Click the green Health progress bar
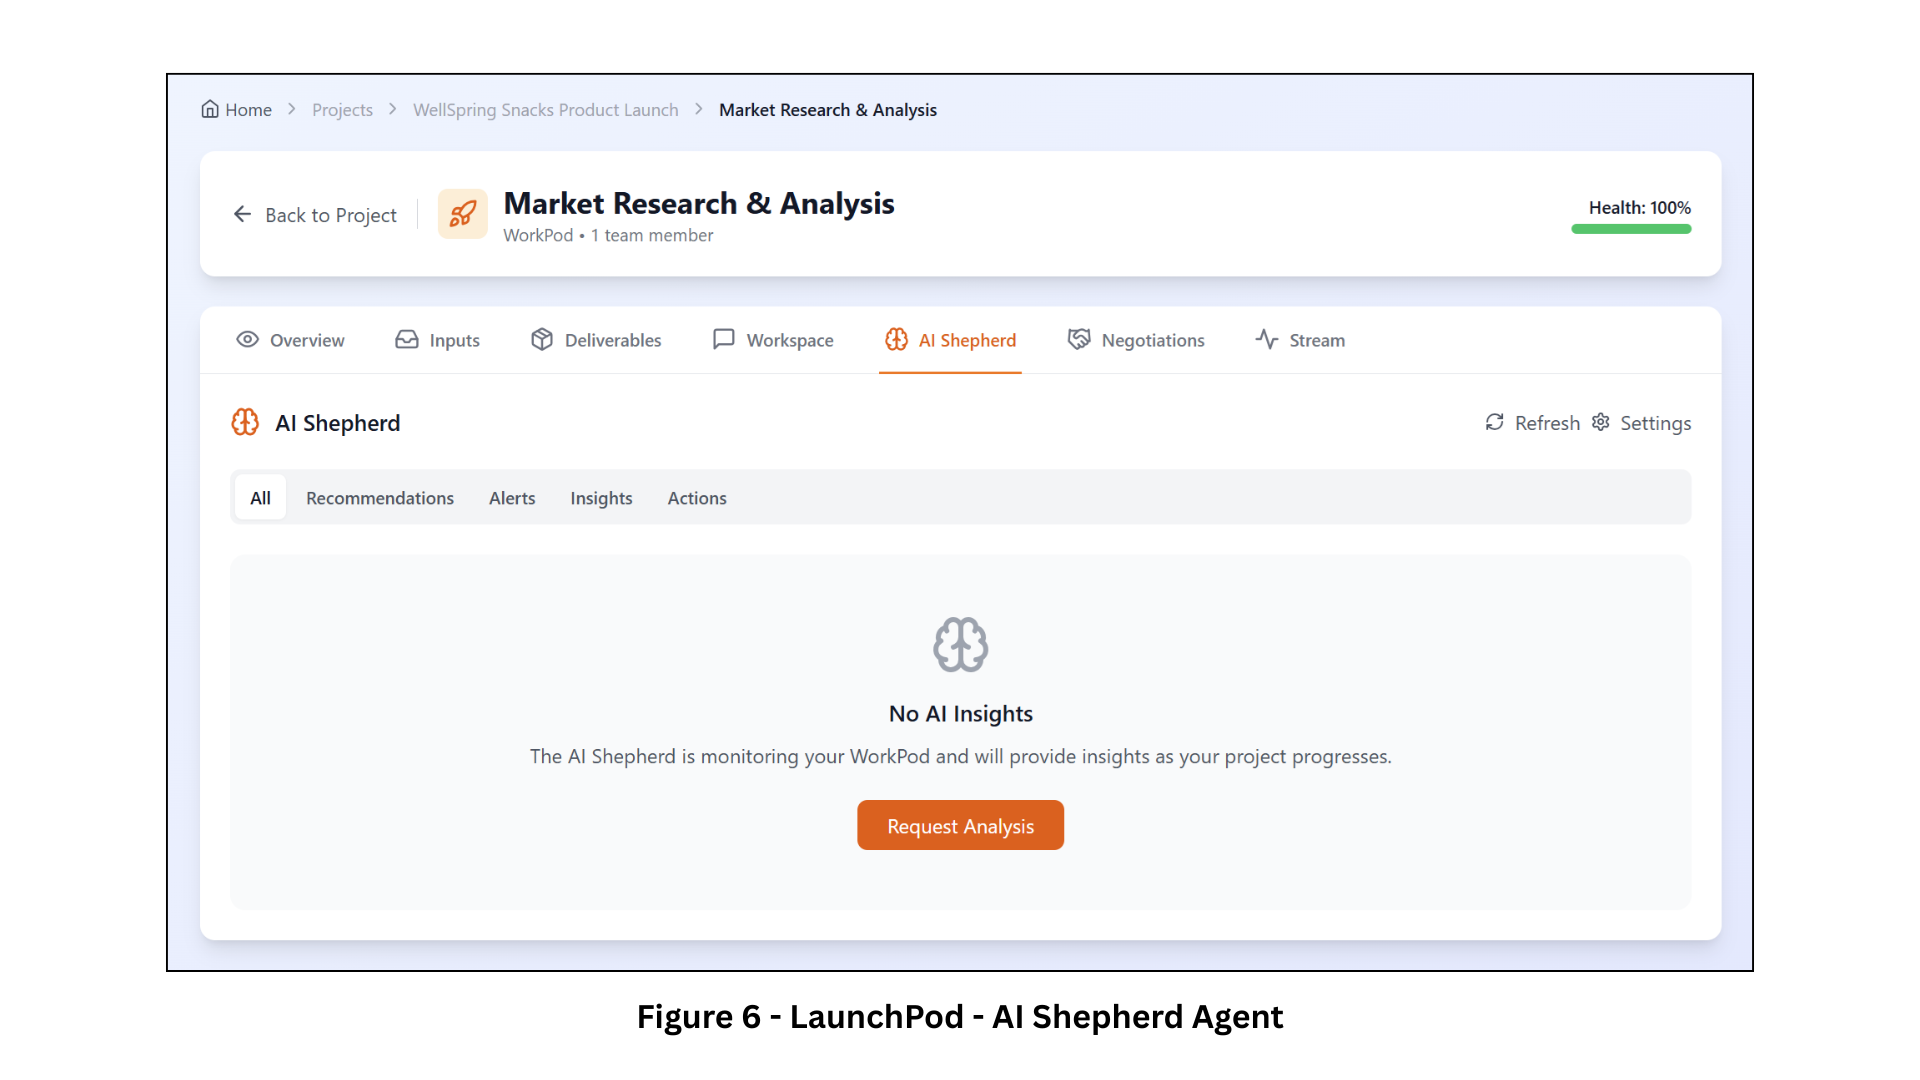1920x1080 pixels. [x=1630, y=229]
